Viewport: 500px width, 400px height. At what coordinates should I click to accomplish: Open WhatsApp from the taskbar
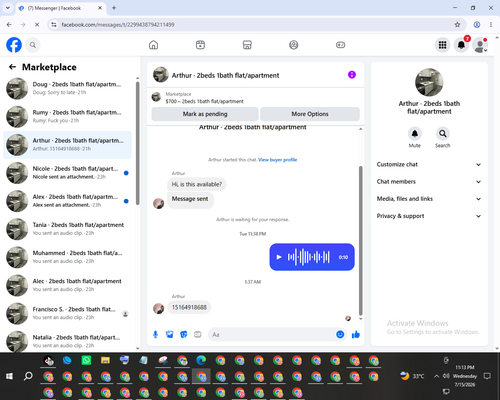click(86, 360)
